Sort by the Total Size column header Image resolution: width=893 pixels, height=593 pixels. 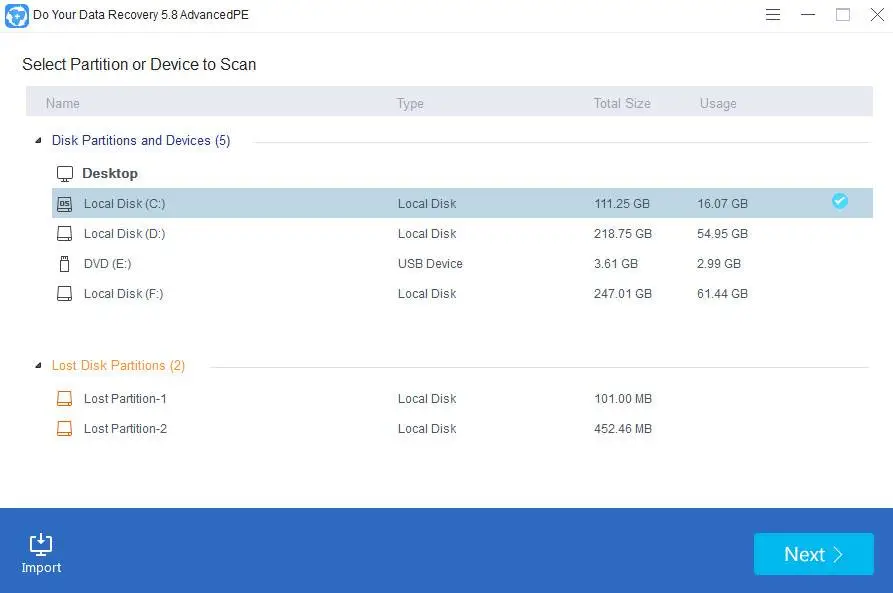622,103
